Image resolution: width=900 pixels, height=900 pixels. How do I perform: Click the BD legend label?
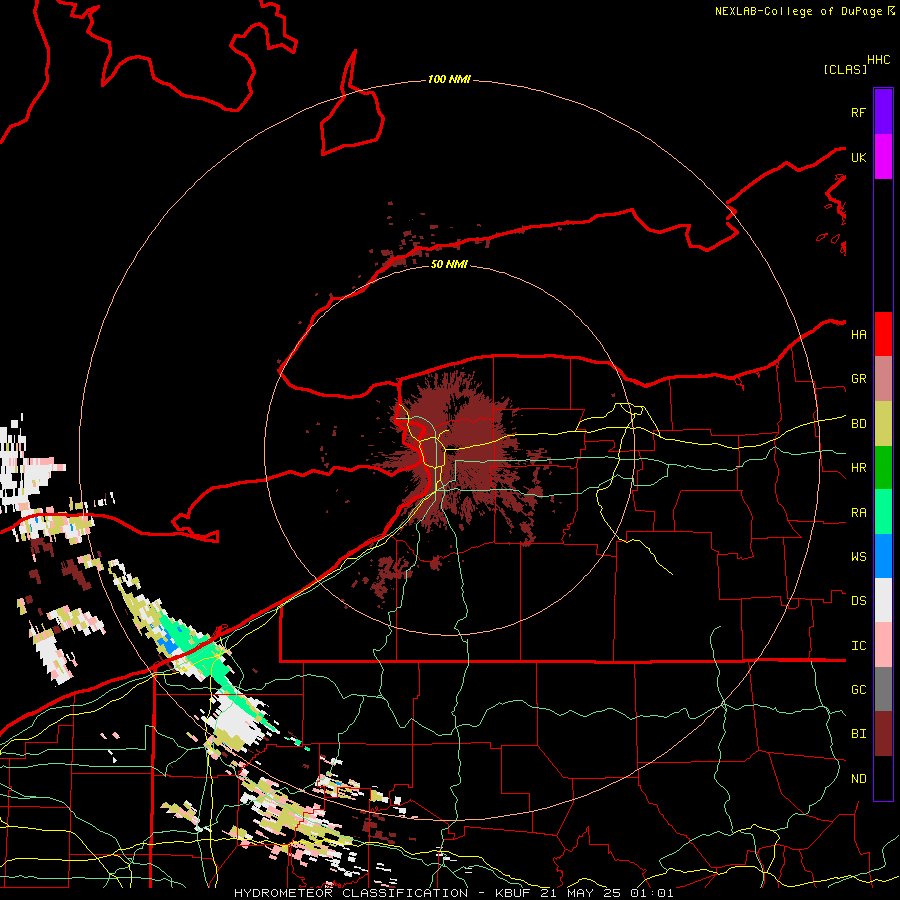pos(858,424)
